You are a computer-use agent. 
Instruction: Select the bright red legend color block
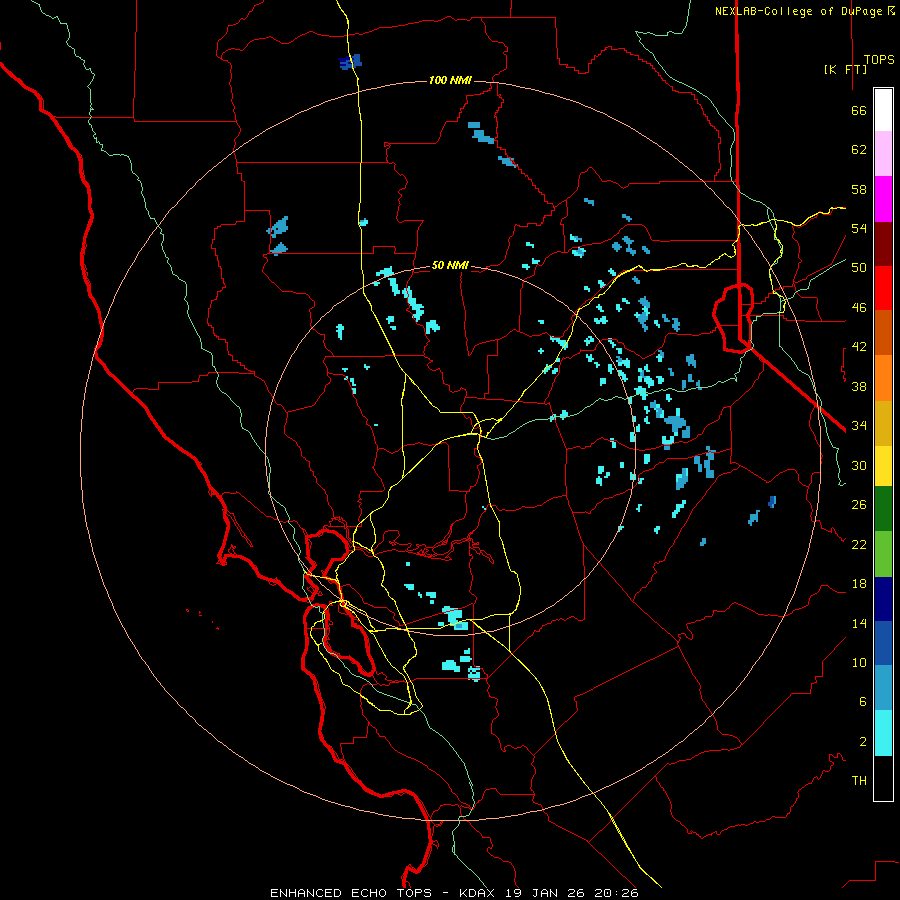883,288
